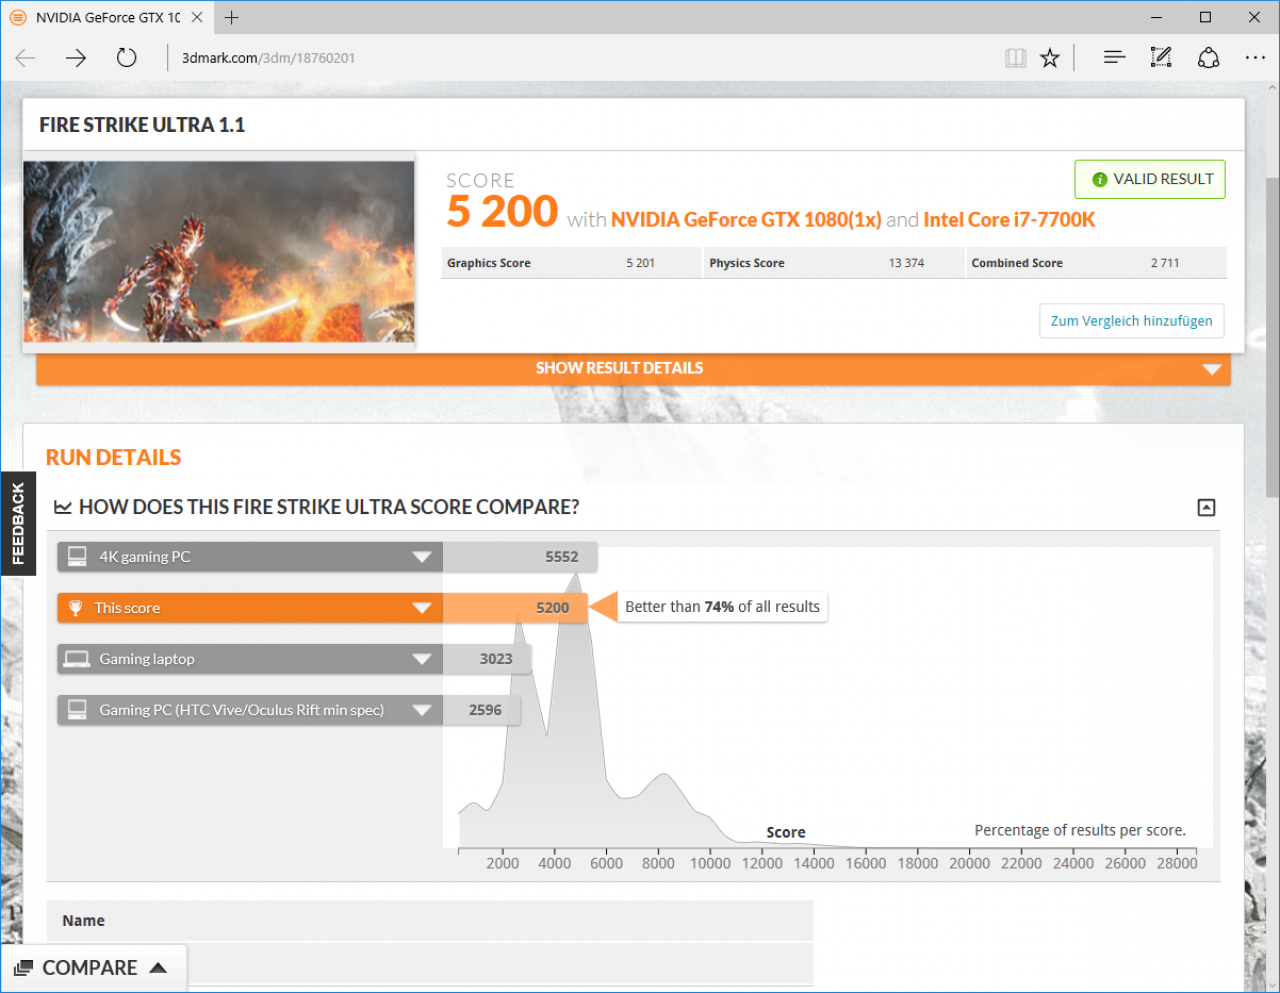Click the COMPARE stacked pages icon

[x=23, y=968]
